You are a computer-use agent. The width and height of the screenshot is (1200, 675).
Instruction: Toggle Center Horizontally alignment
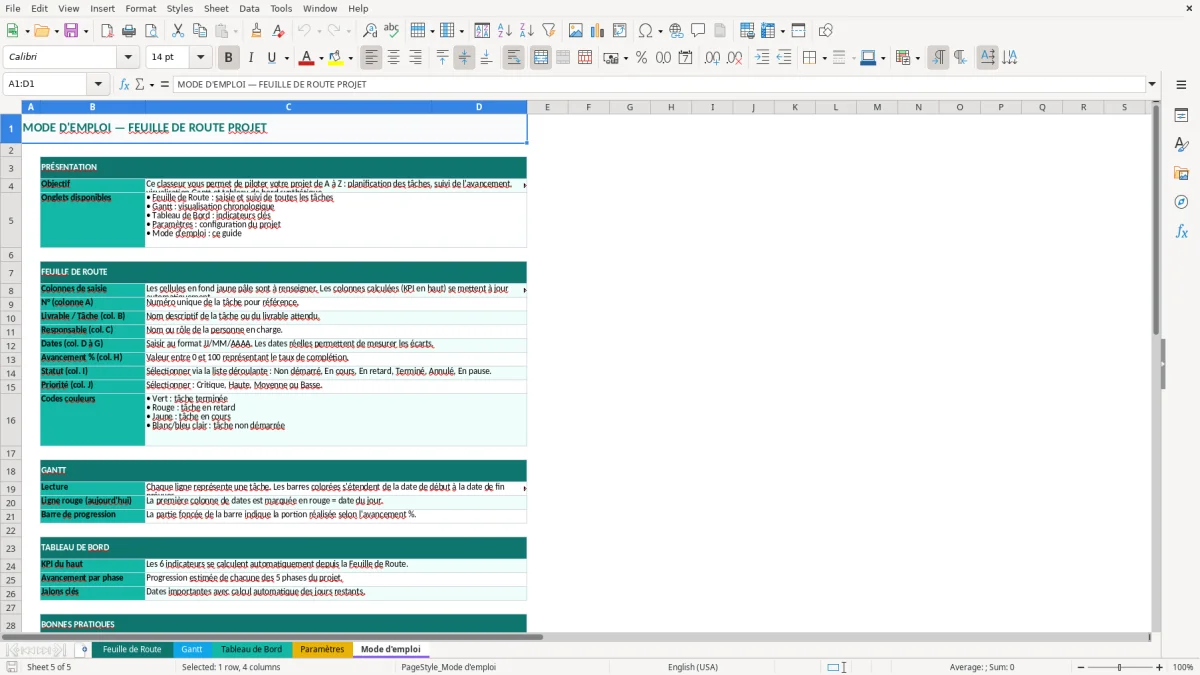point(393,58)
